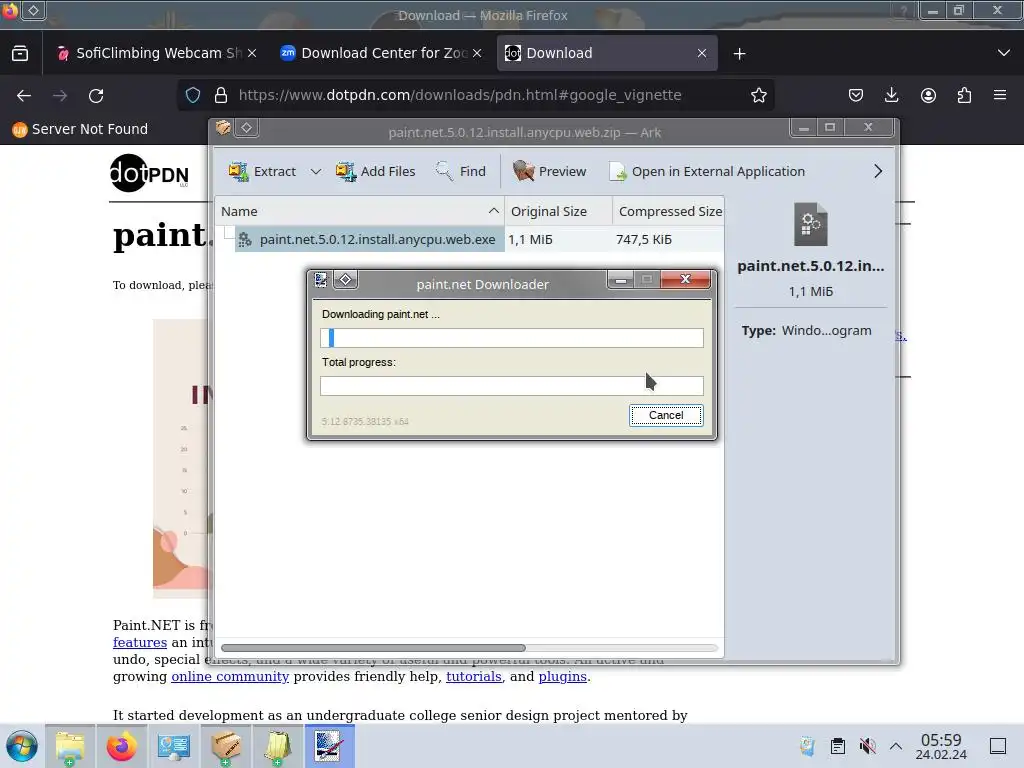The image size is (1024, 768).
Task: Click the dotPDN logo
Action: coord(150,174)
